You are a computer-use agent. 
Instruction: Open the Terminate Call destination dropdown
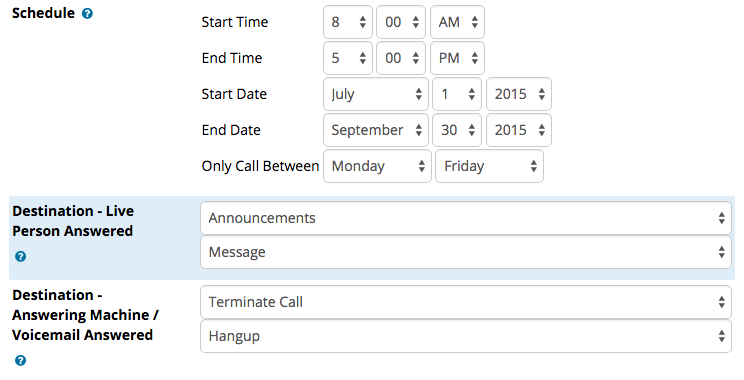point(466,302)
